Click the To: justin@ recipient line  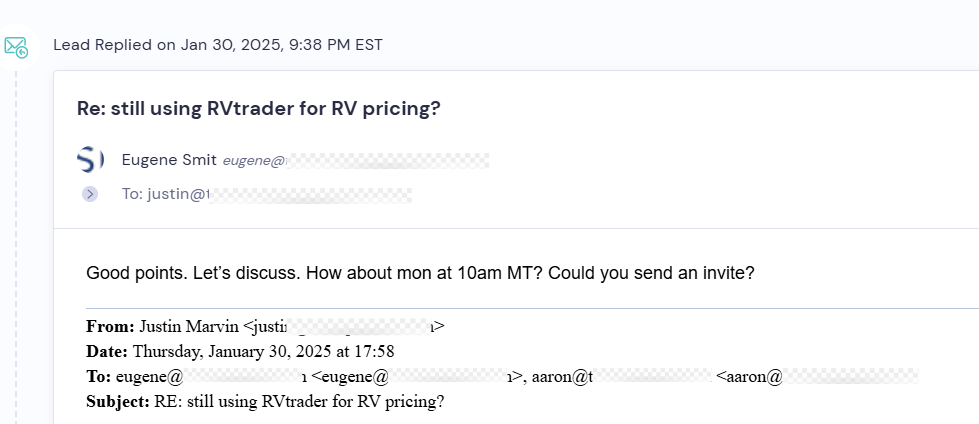tap(267, 194)
